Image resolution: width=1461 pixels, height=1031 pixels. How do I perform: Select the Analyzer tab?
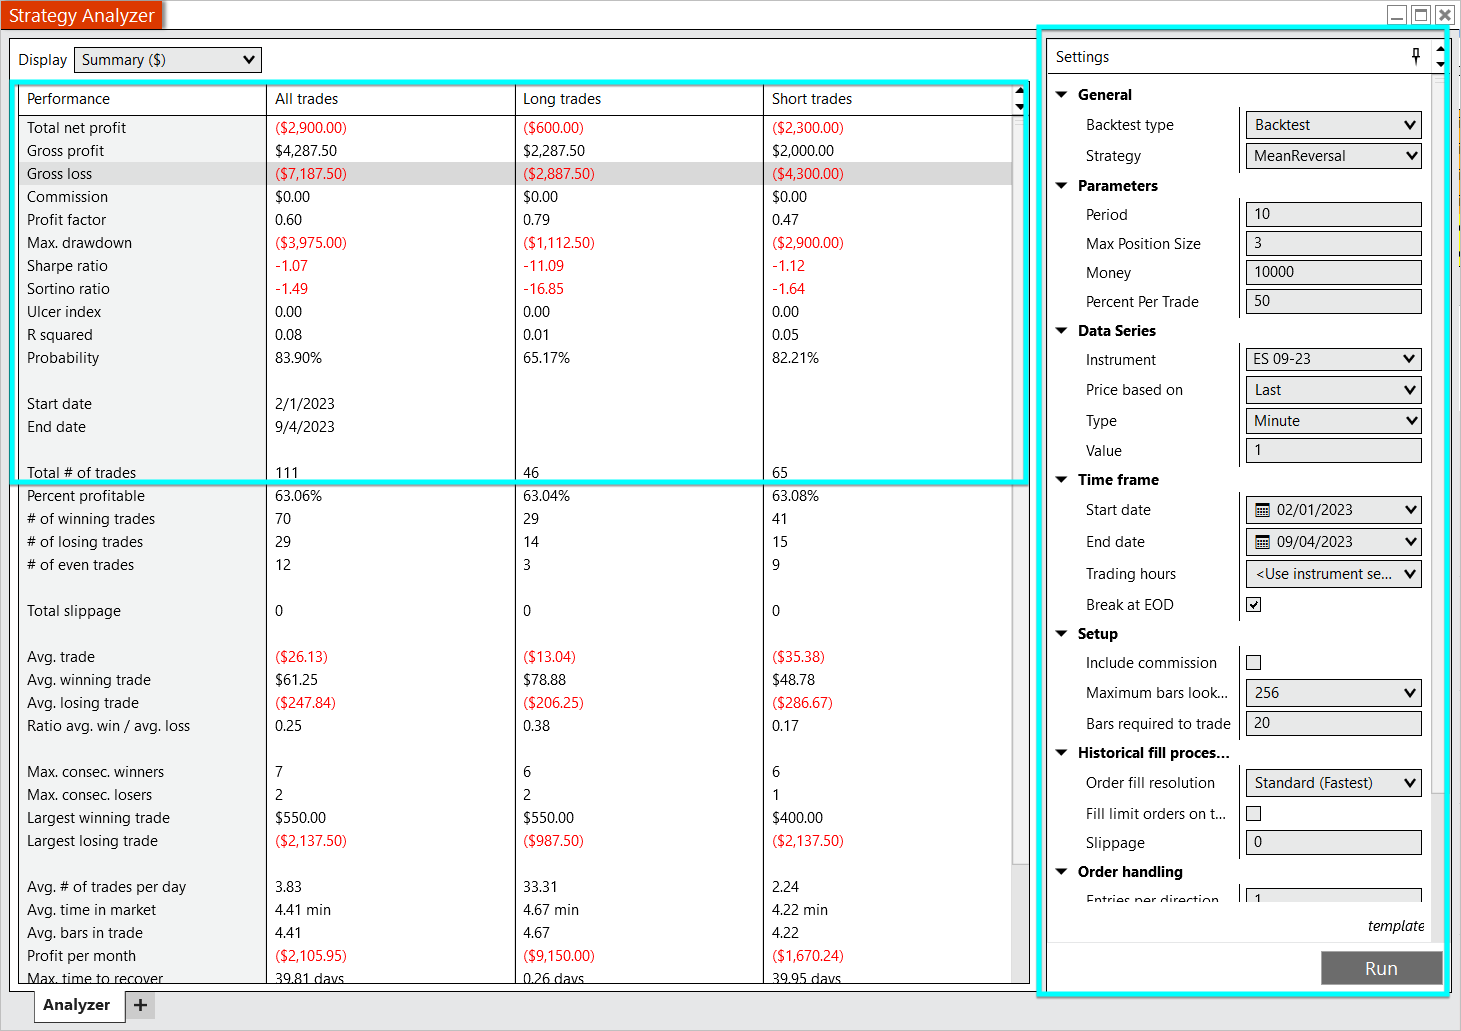[x=77, y=1005]
